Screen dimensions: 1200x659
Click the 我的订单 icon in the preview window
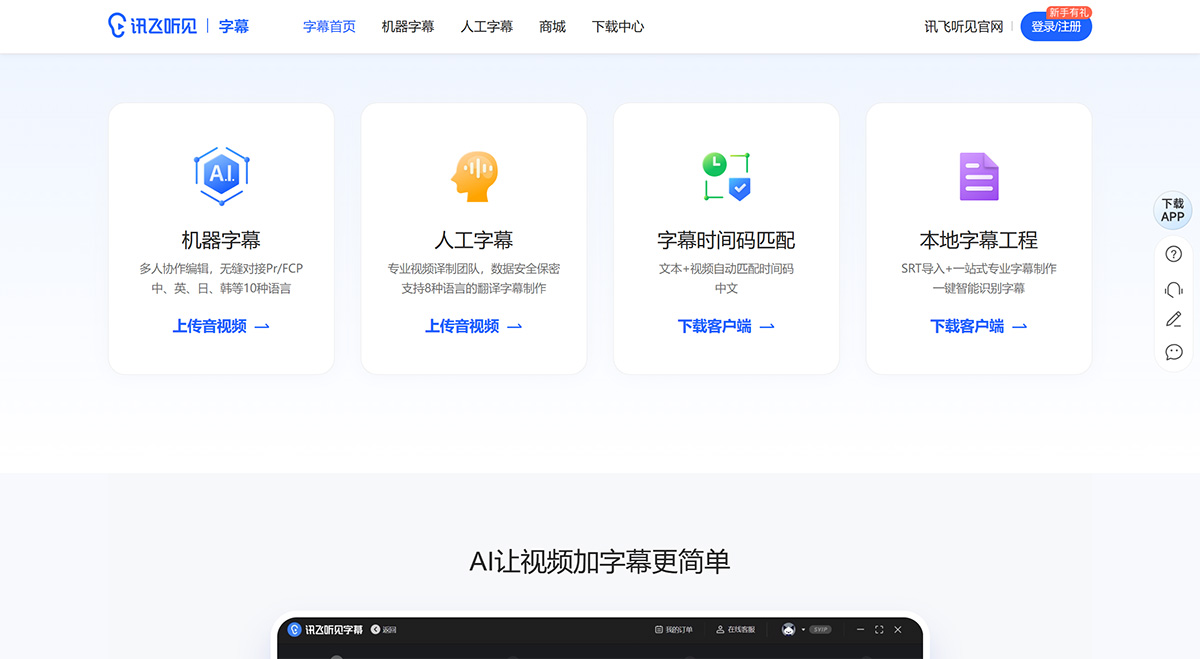659,630
